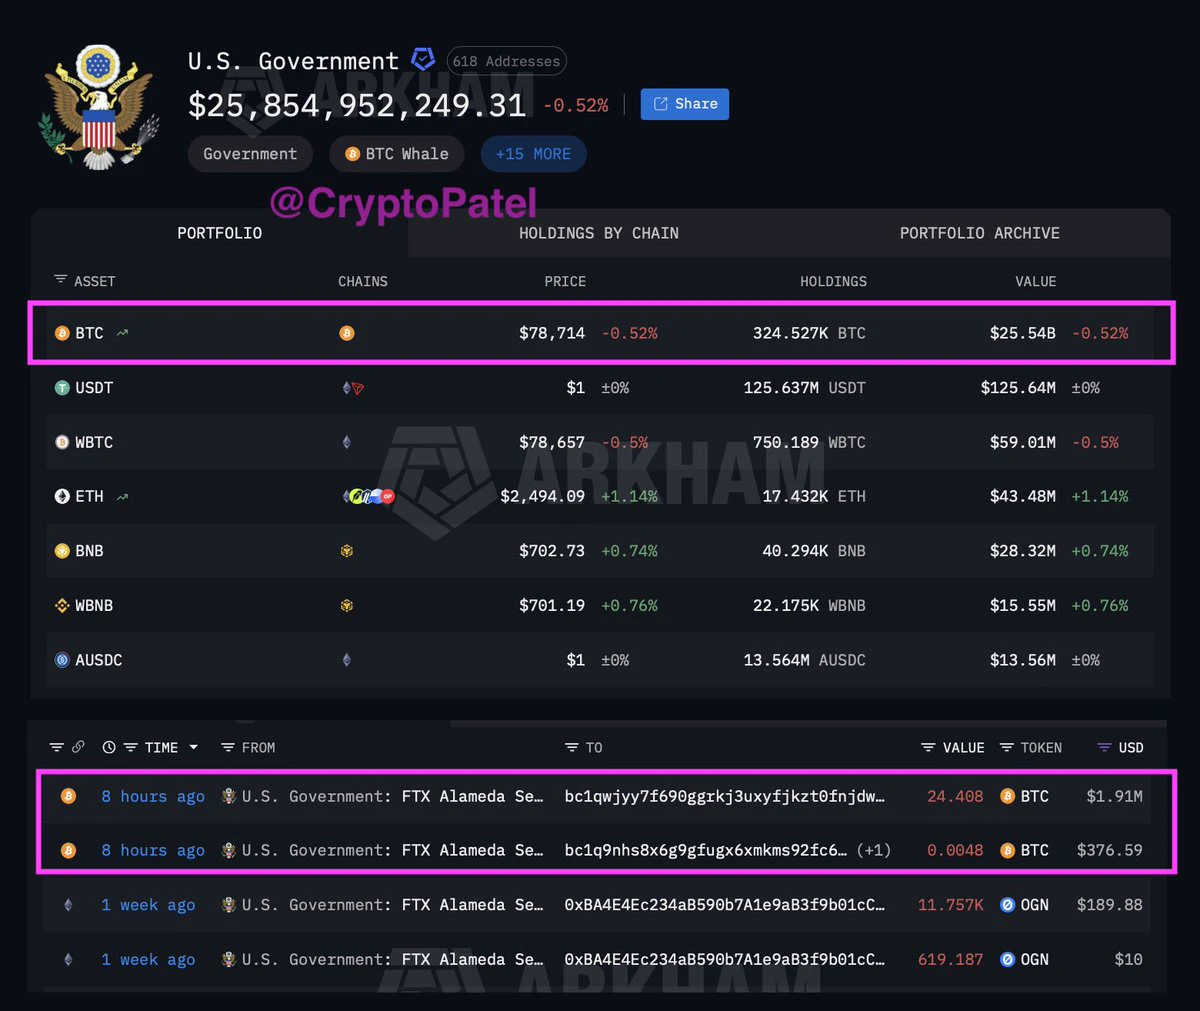Click the WBTC asset coin icon
The width and height of the screenshot is (1200, 1011).
point(62,442)
